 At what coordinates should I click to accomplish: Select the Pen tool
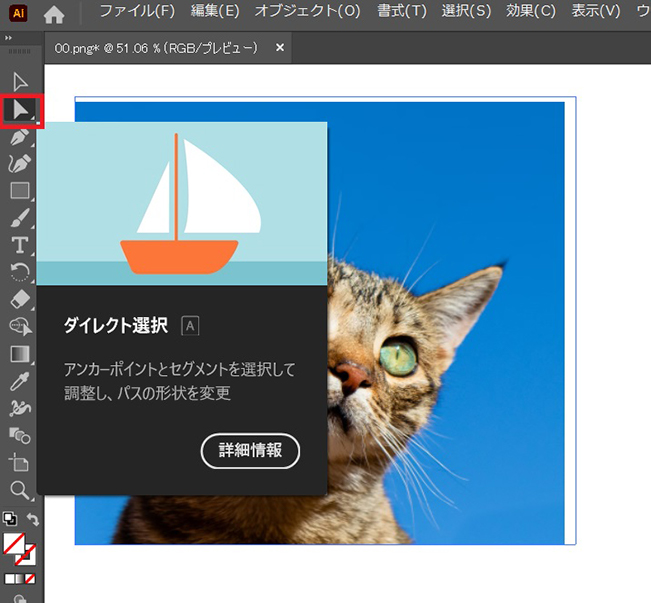[x=20, y=137]
